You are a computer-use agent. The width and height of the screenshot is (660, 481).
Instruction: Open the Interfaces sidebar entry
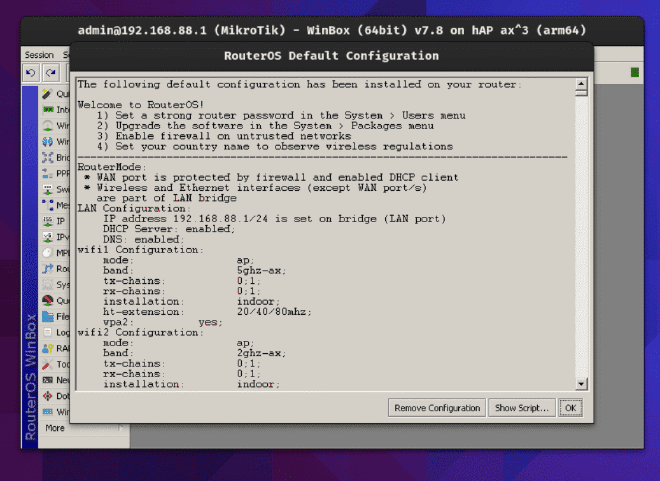55,110
